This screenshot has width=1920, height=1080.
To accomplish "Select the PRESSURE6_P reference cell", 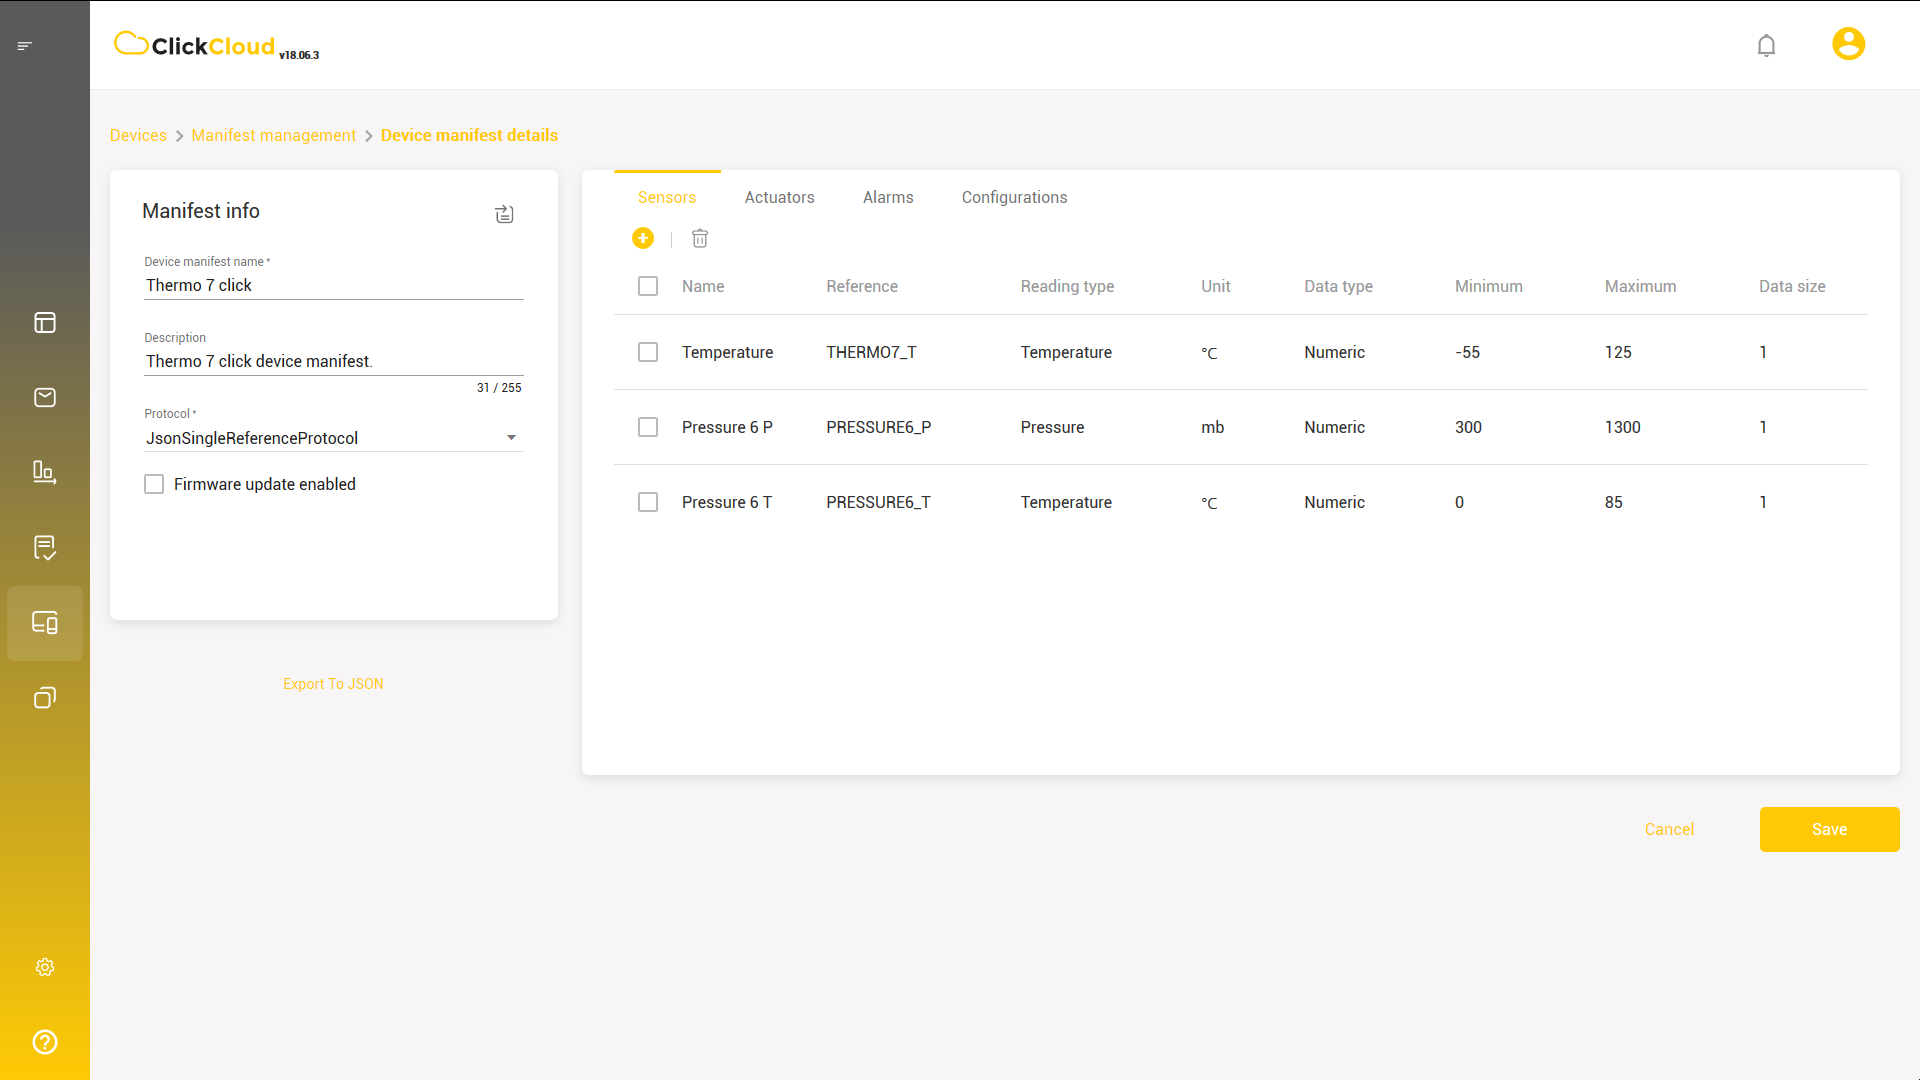I will click(x=878, y=427).
